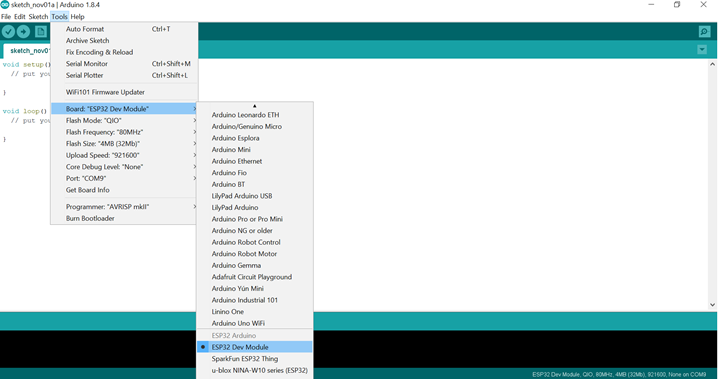Click Get Board Info
Image resolution: width=718 pixels, height=379 pixels.
pos(124,190)
